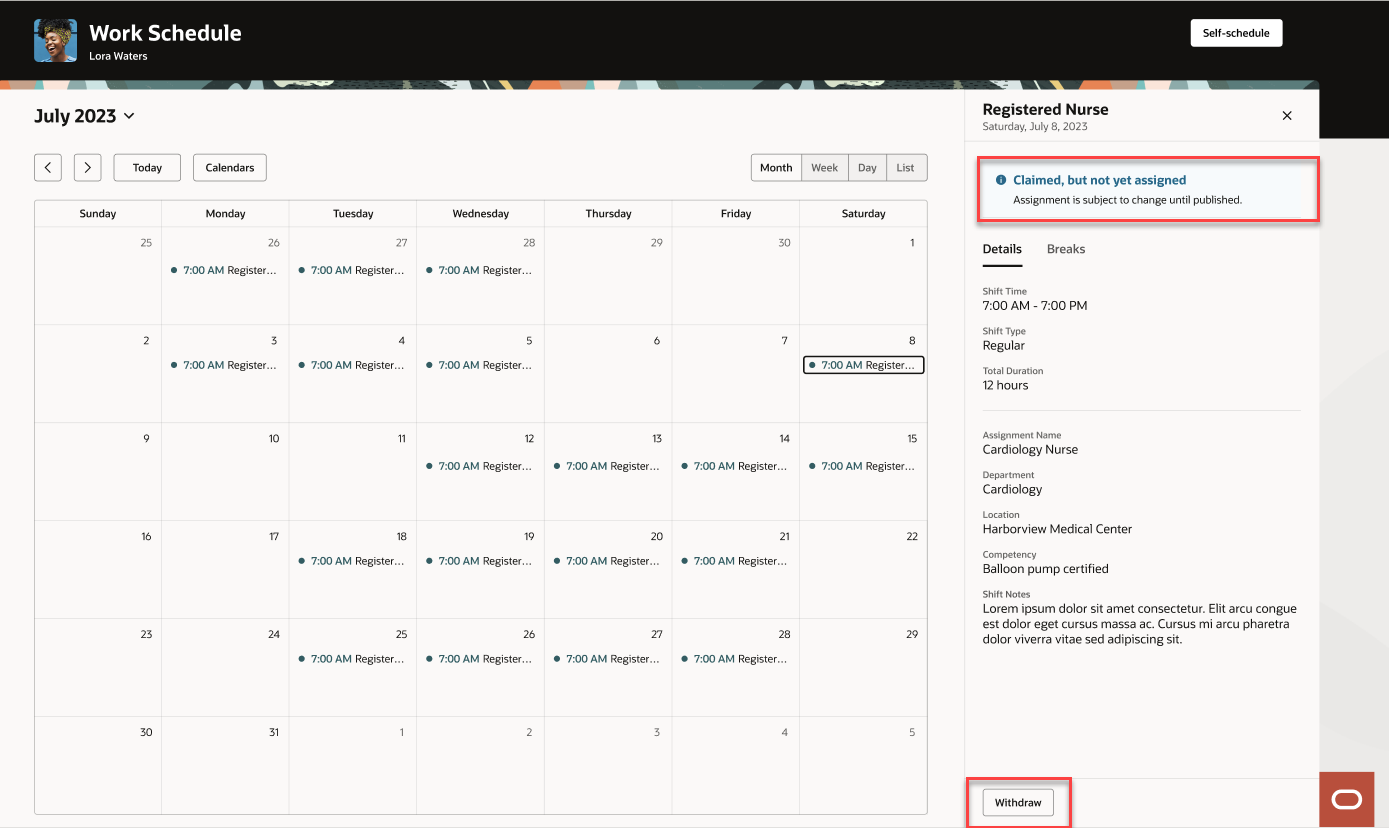Click the Withdraw button
The image size is (1389, 828).
1018,802
